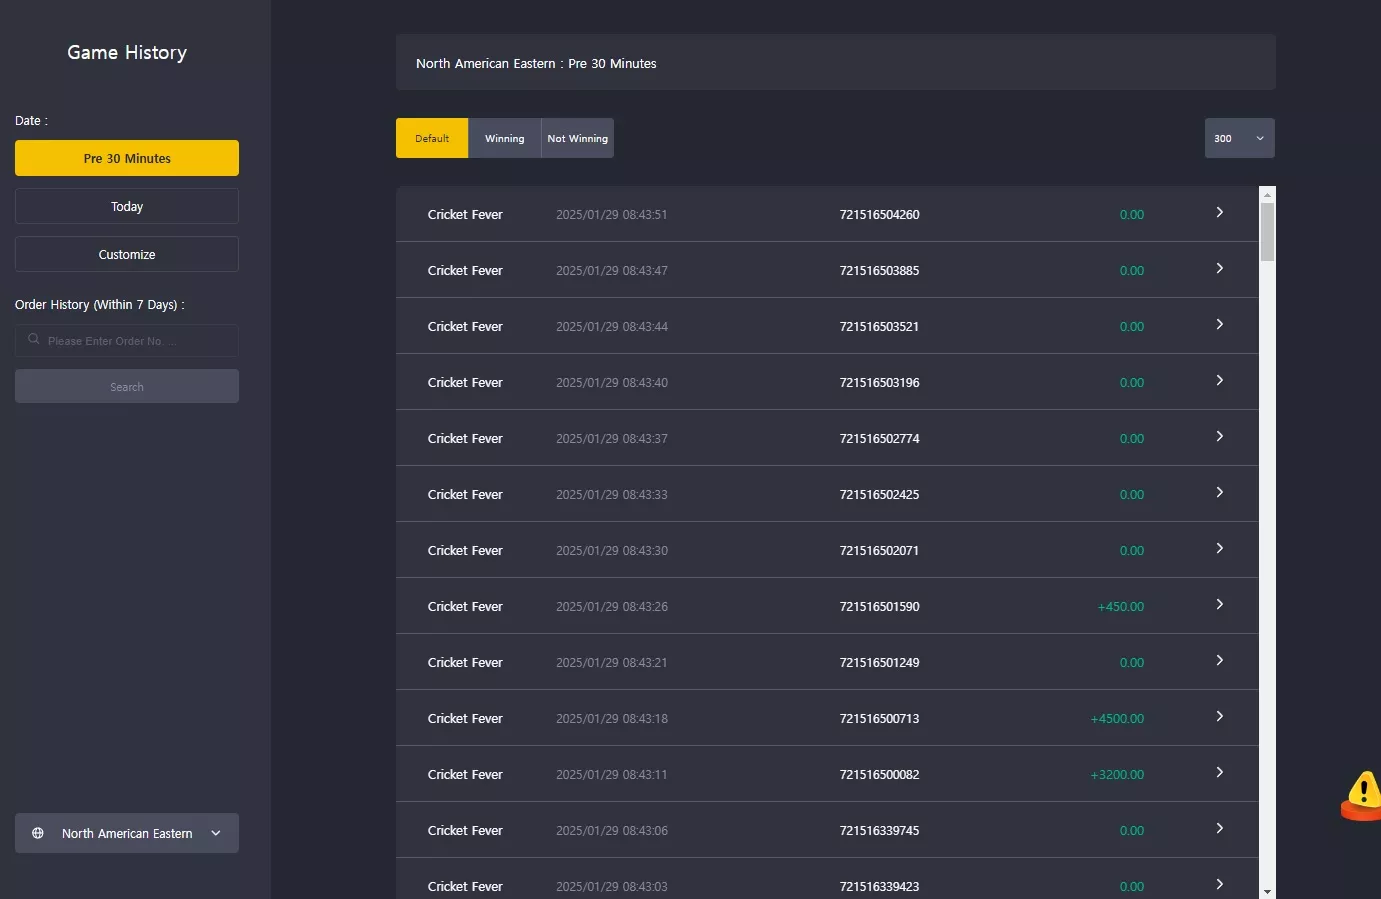Click Cricket Fever in the 08:43:06 row
The image size is (1381, 899).
click(x=465, y=830)
